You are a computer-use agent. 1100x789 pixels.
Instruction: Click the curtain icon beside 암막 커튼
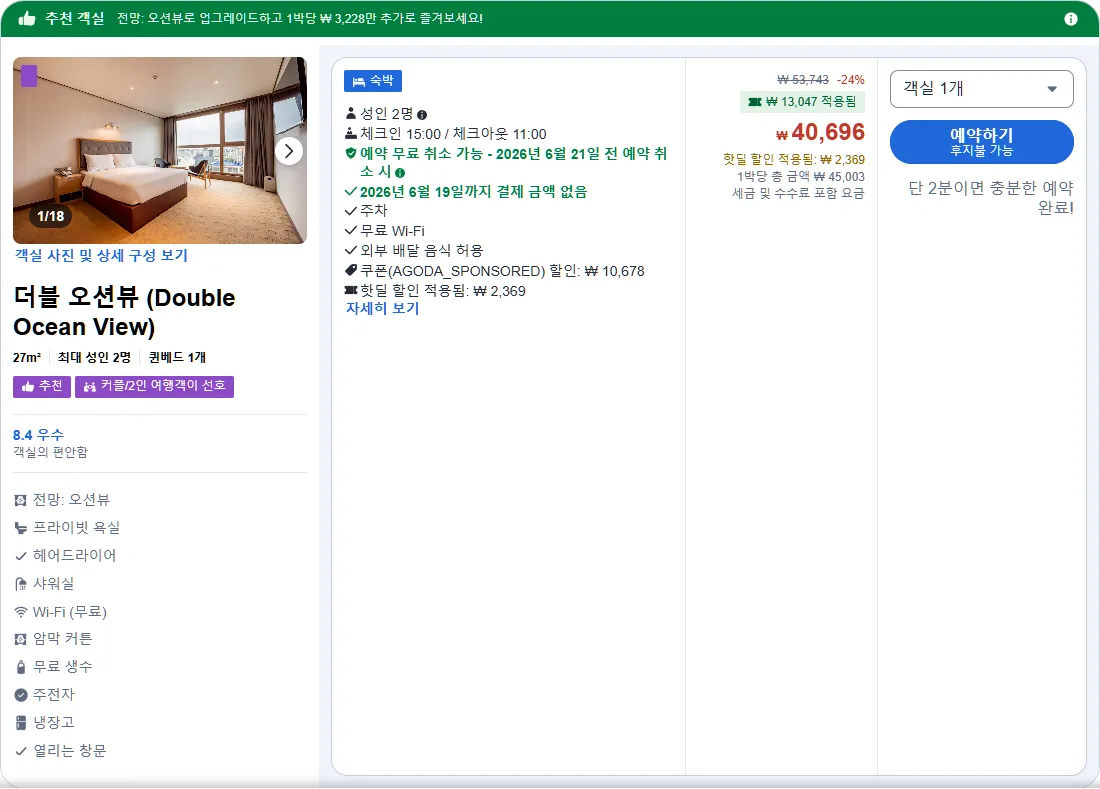pos(20,639)
